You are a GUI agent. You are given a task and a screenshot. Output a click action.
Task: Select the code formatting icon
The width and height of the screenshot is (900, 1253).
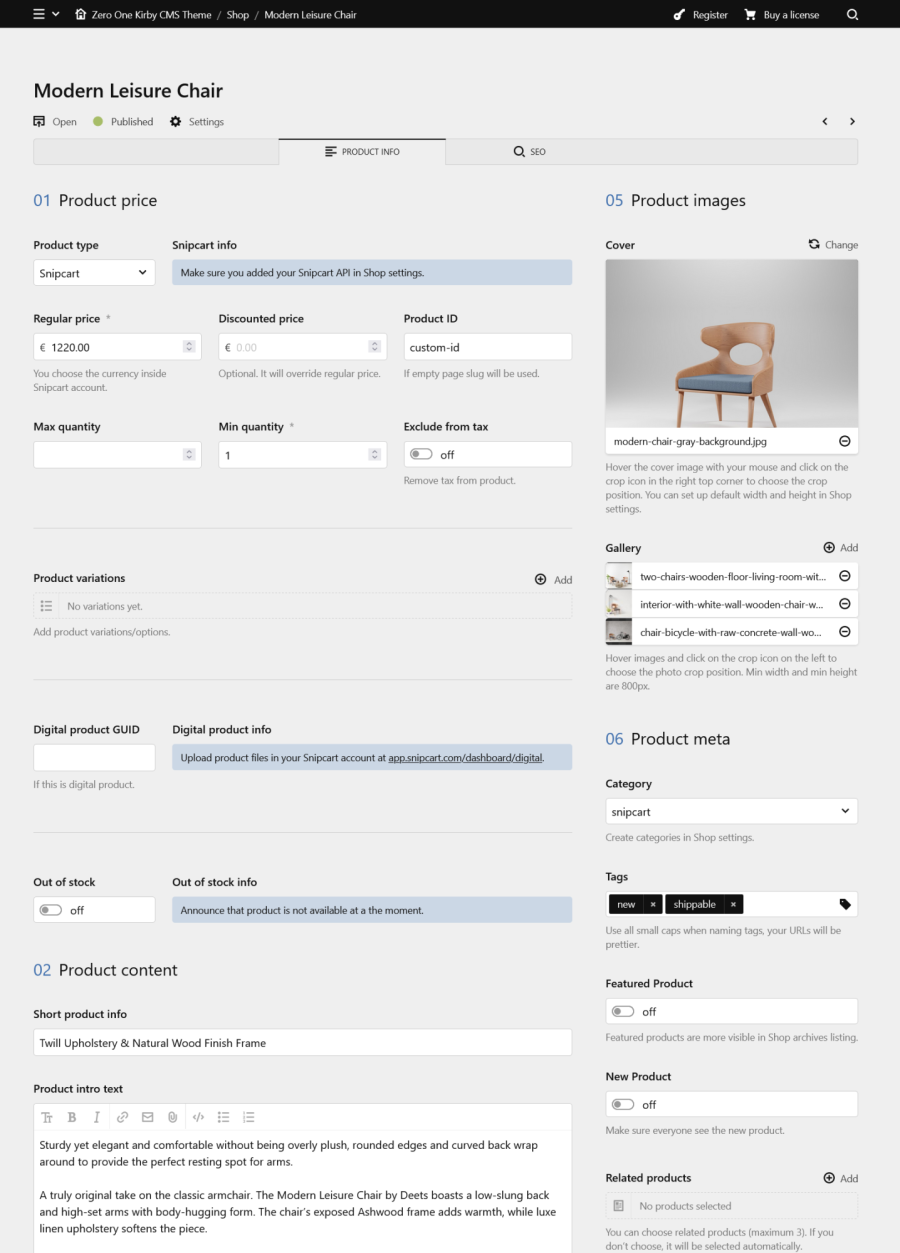(x=199, y=1117)
